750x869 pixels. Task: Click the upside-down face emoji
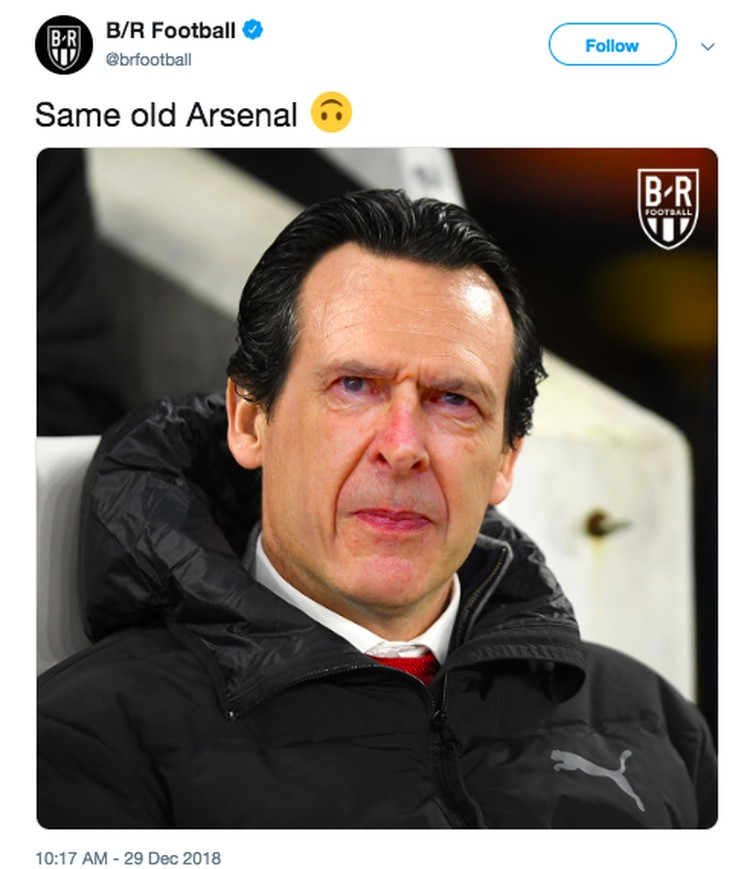coord(331,112)
